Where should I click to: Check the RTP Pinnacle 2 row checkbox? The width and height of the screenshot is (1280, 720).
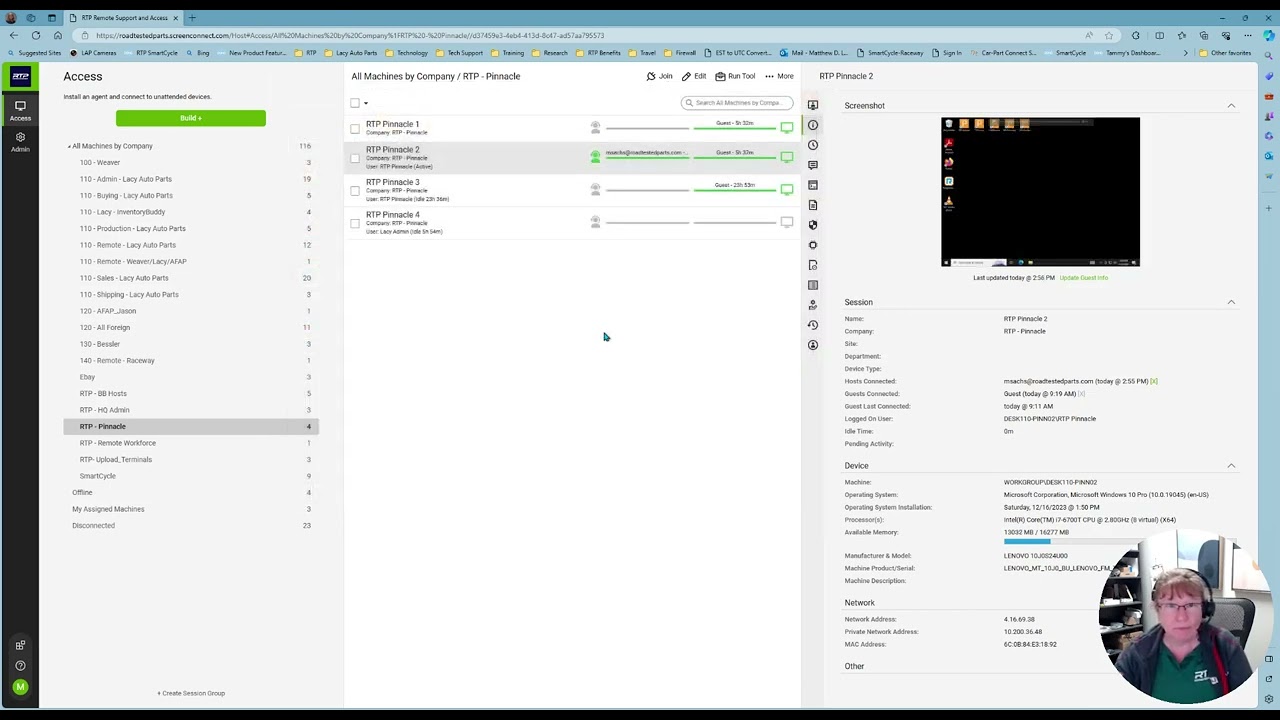click(355, 157)
